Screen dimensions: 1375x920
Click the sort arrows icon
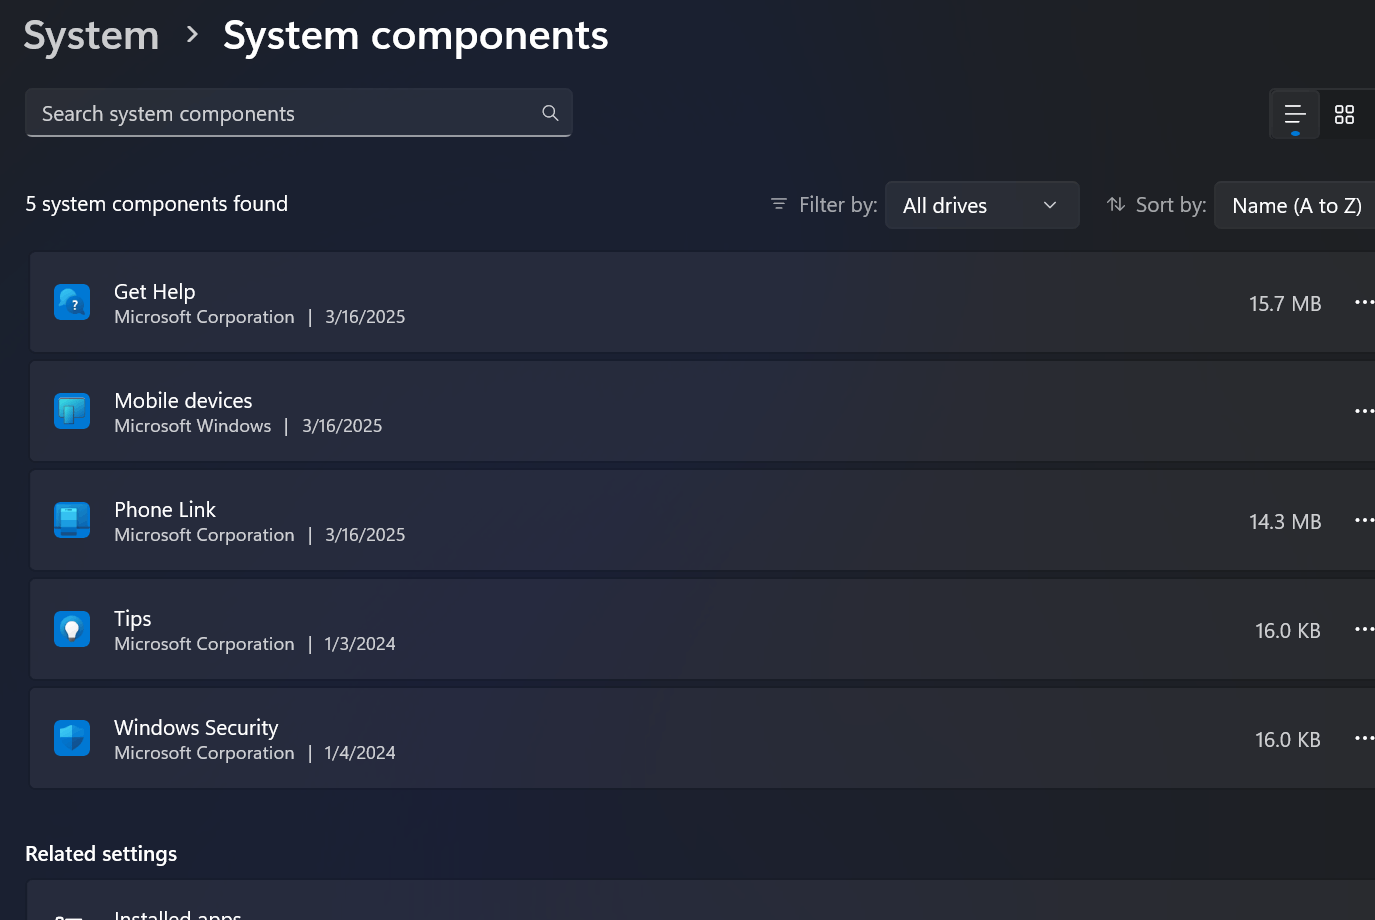(1116, 204)
